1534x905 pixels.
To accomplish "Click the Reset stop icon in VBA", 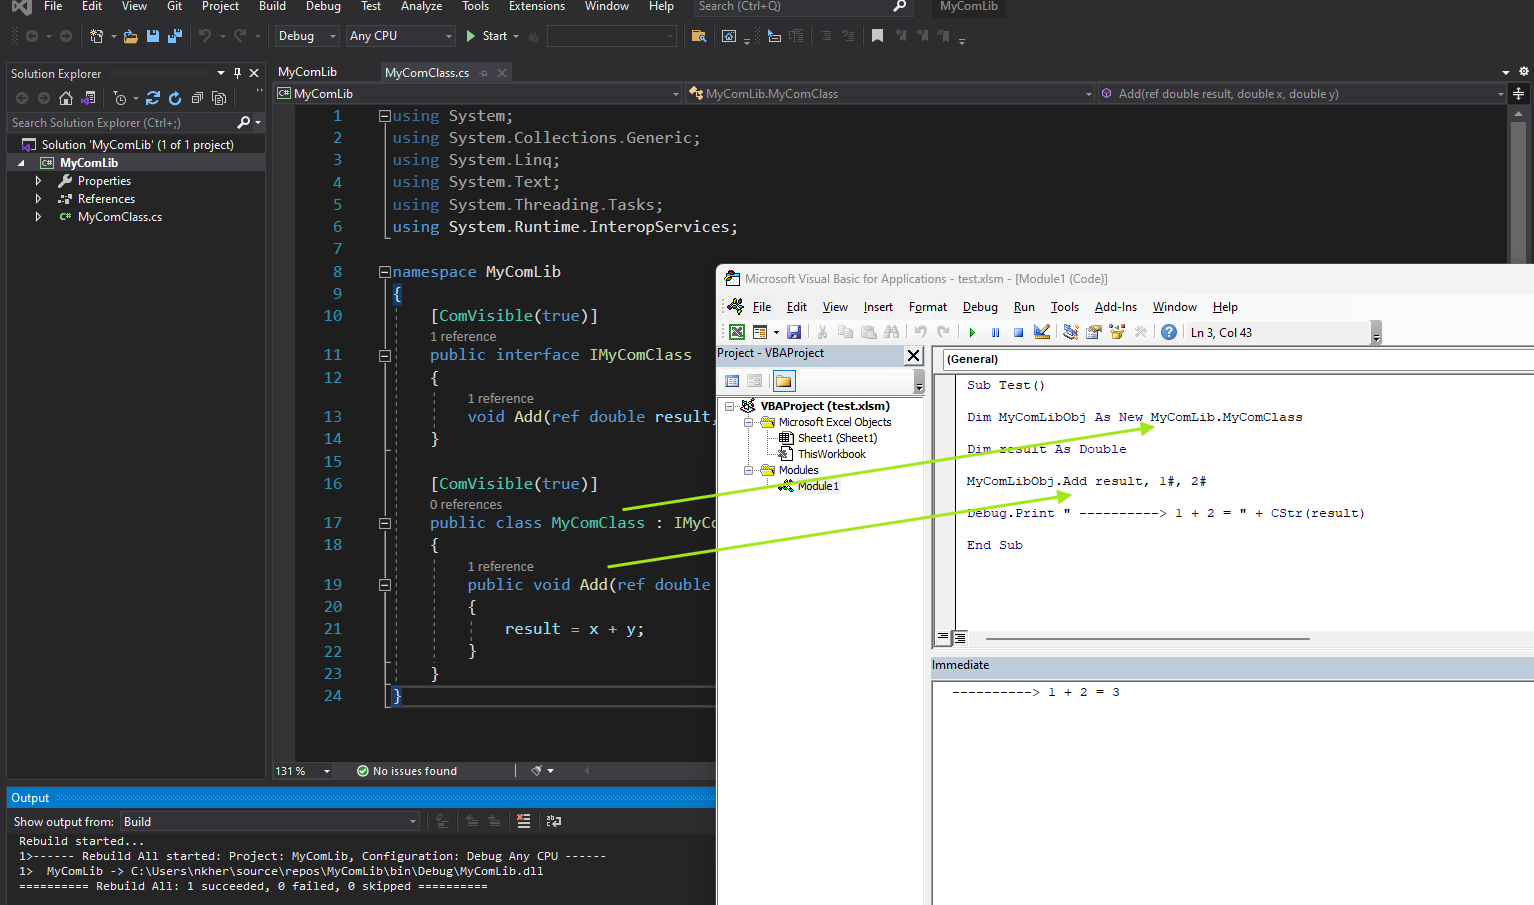I will coord(1018,332).
